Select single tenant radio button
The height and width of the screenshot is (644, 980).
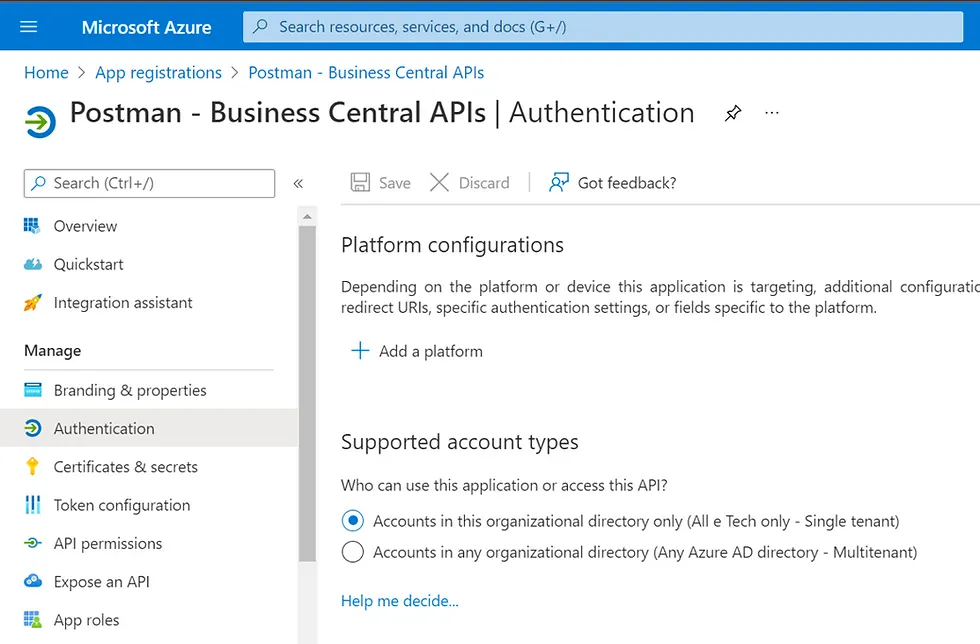pos(352,520)
